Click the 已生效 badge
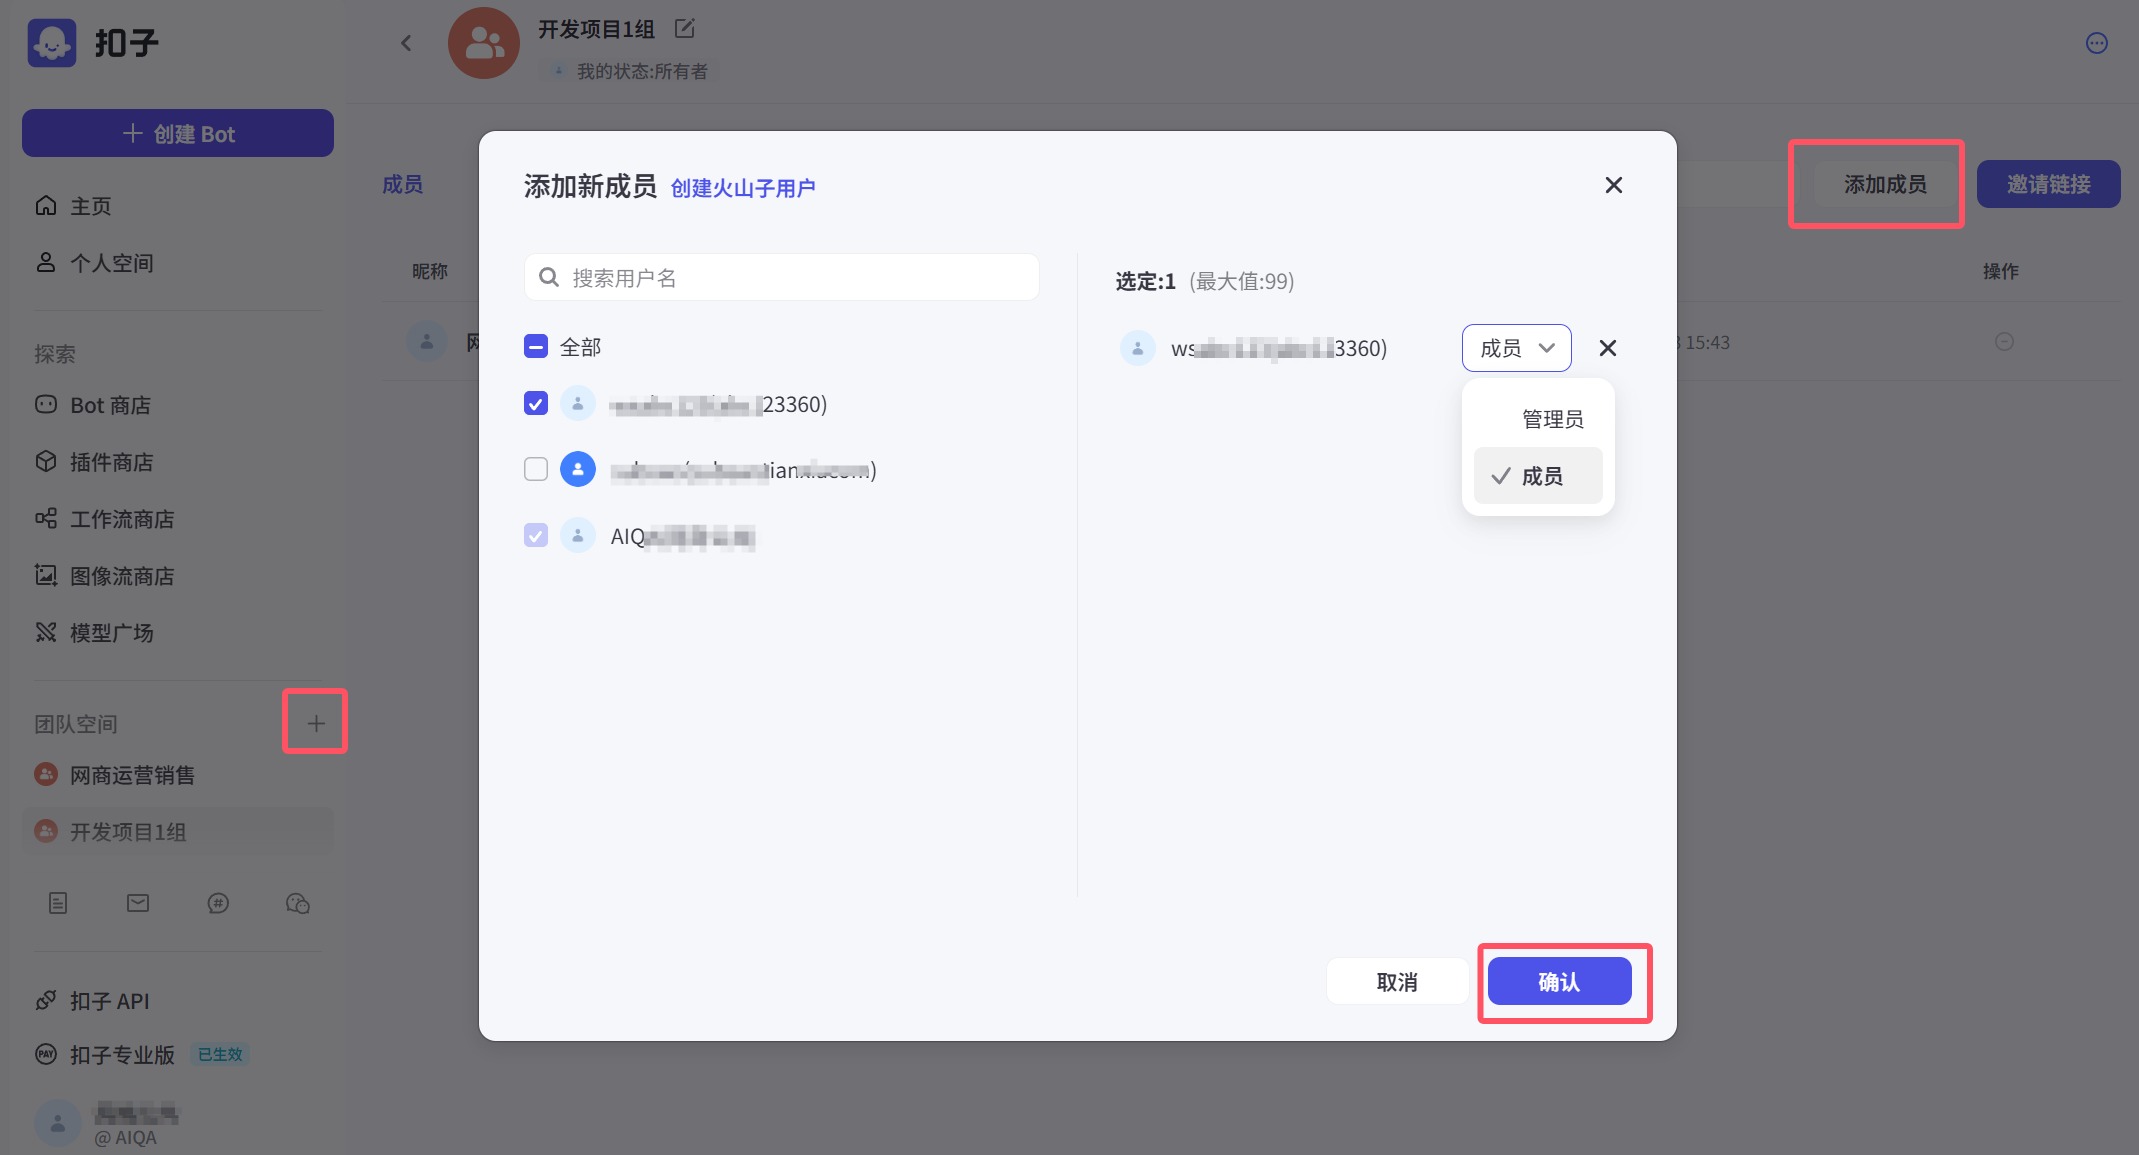The width and height of the screenshot is (2139, 1155). point(220,1054)
